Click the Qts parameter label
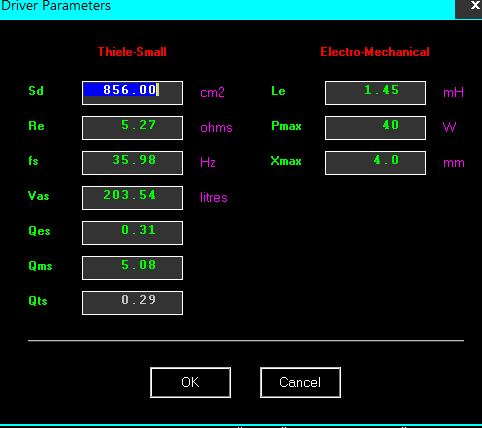This screenshot has height=428, width=482. (38, 301)
